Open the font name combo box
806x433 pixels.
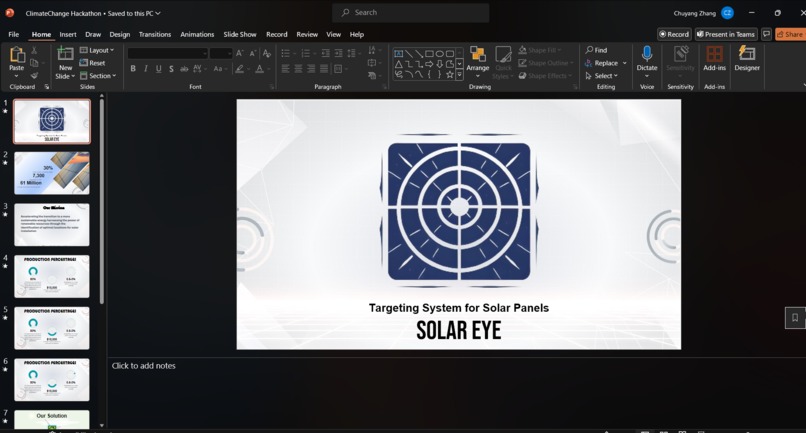(x=168, y=53)
